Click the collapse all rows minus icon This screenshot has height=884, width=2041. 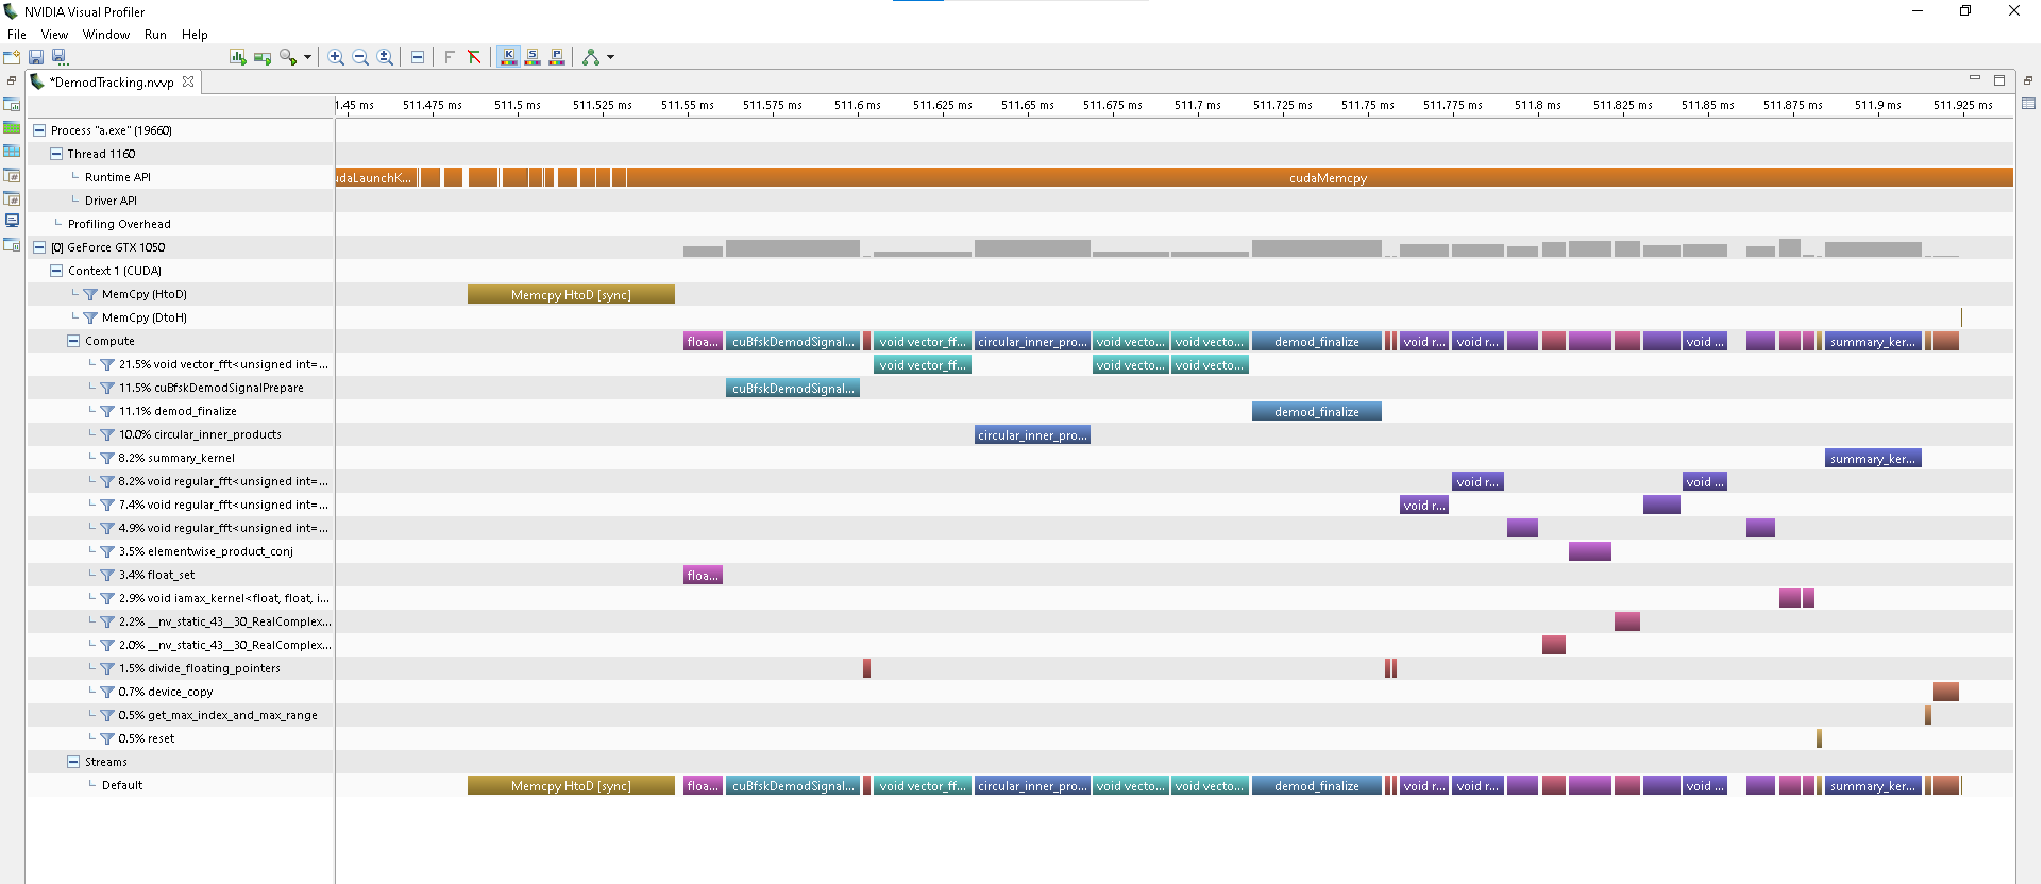click(x=417, y=57)
